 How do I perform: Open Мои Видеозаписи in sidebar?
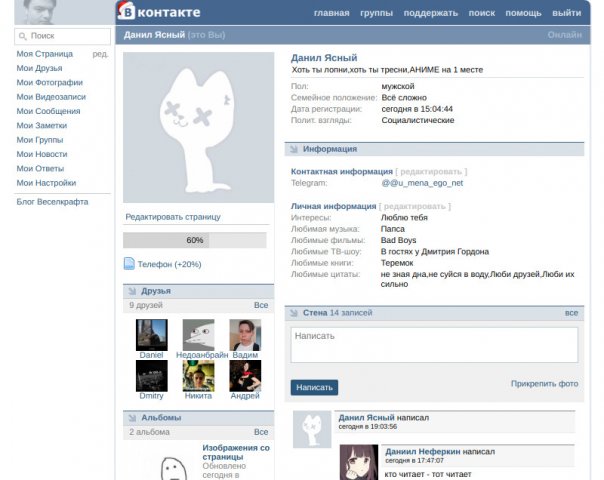[51, 97]
